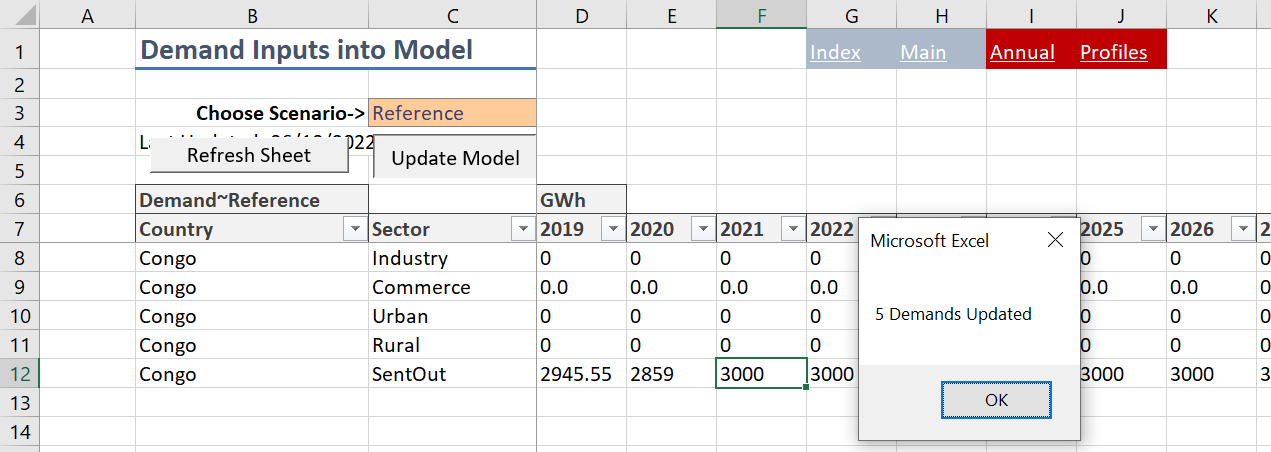Select the Reference scenario cell

pyautogui.click(x=452, y=113)
